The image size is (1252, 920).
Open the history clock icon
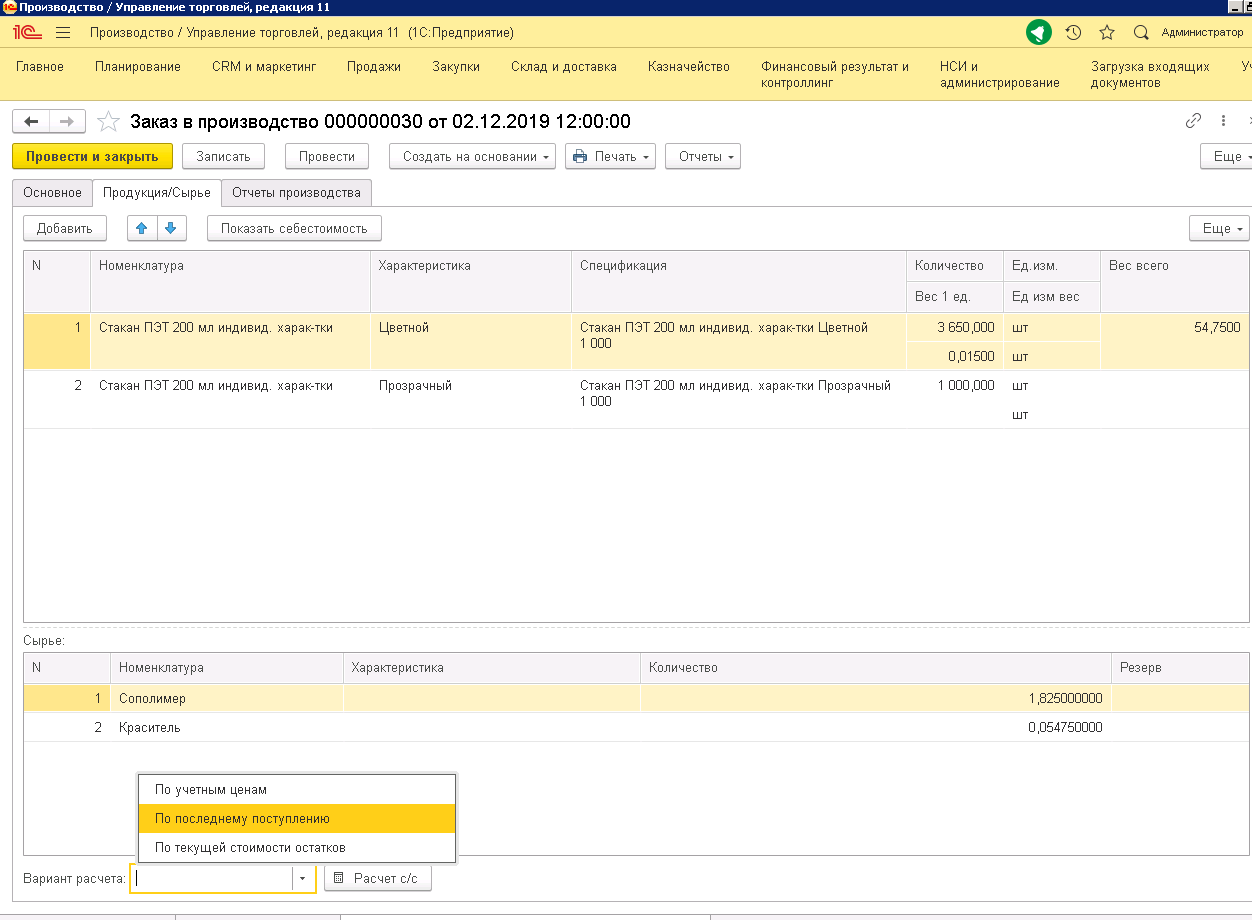(1073, 33)
